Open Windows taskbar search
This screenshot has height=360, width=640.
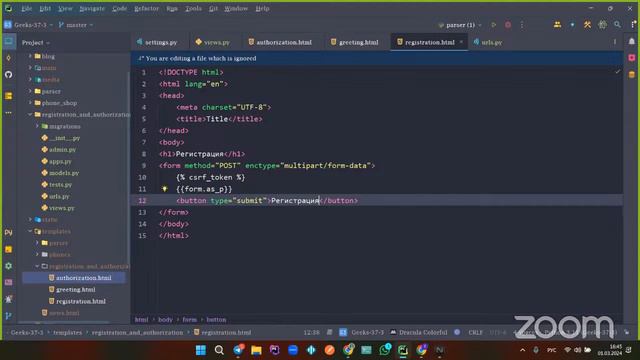click(219, 350)
